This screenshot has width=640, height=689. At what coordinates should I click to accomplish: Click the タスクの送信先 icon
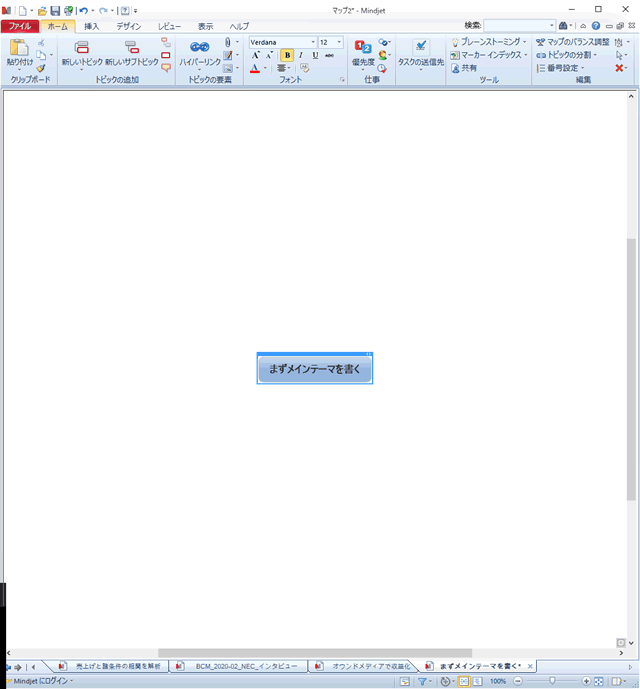click(x=420, y=47)
